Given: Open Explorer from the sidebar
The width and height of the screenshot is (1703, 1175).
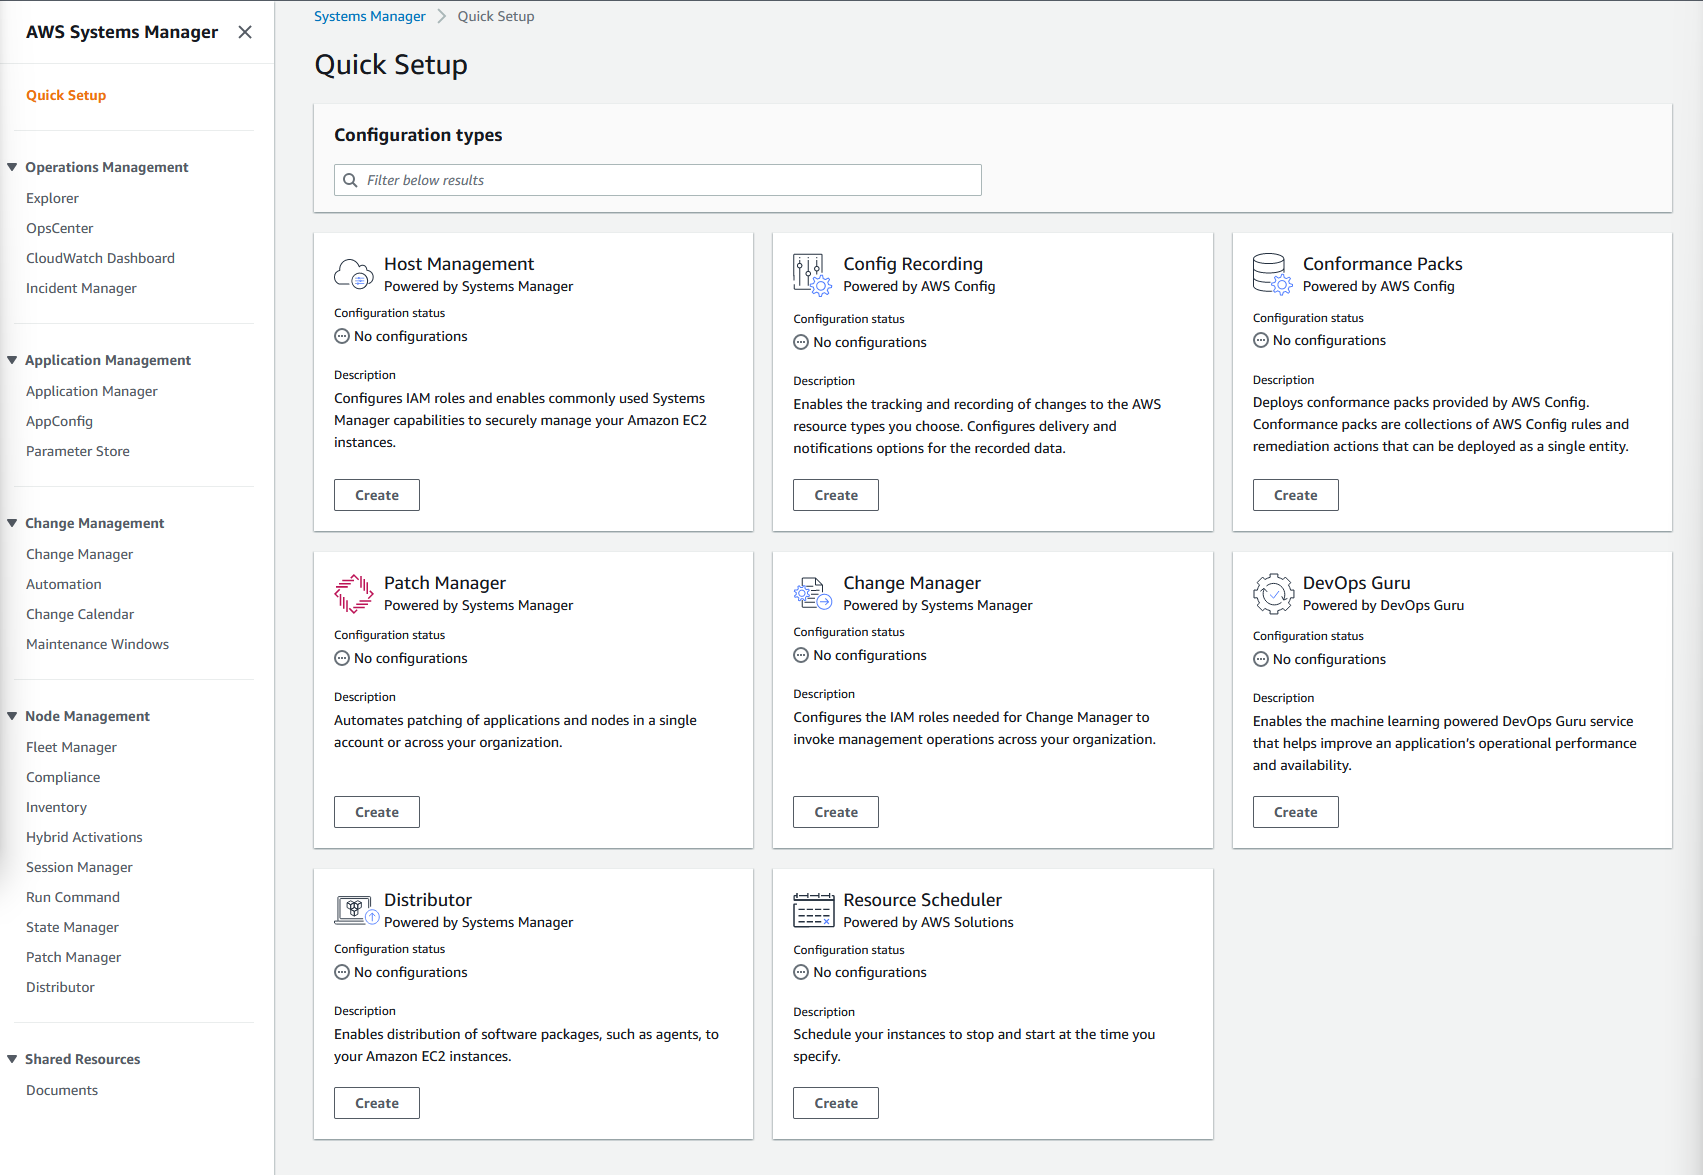Looking at the screenshot, I should [x=52, y=198].
